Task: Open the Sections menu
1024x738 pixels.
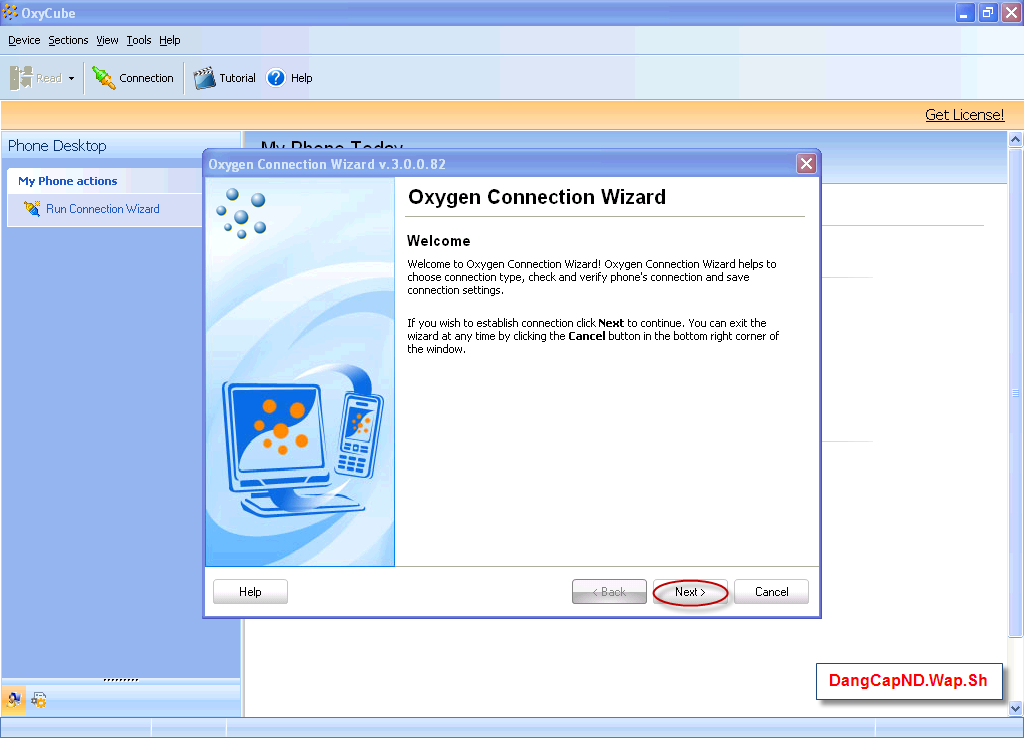Action: (68, 40)
